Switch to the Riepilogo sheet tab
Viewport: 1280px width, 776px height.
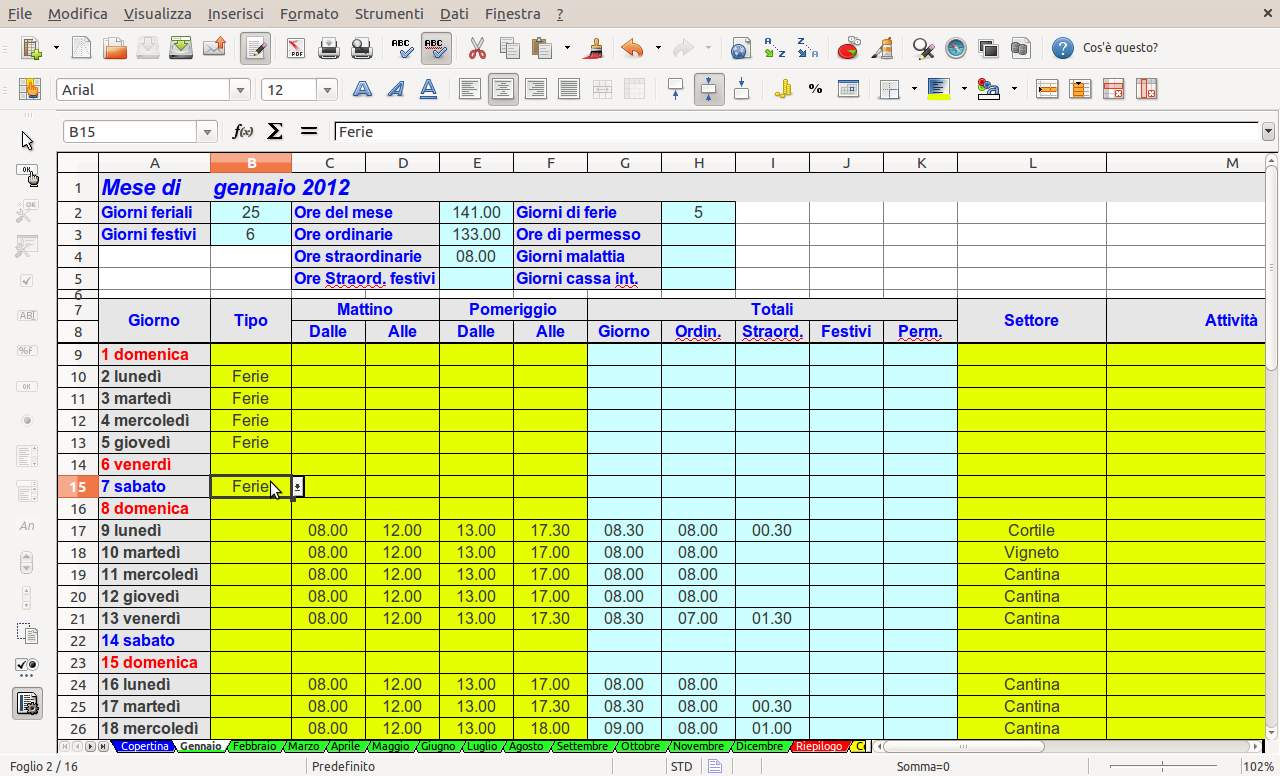tap(819, 747)
